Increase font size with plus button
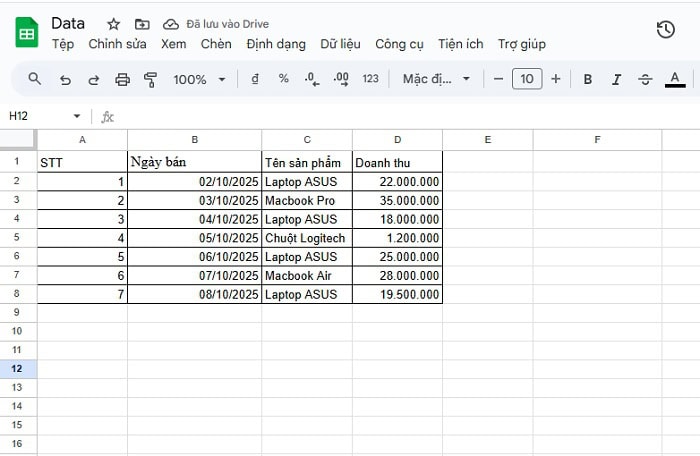This screenshot has height=456, width=700. pos(556,79)
